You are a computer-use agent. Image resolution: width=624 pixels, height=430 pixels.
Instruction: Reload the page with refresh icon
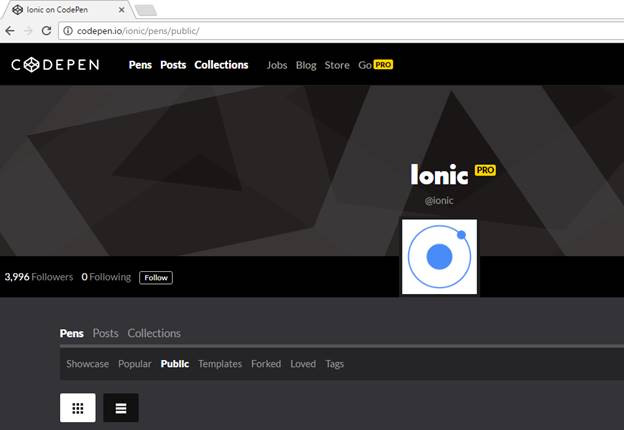(x=47, y=31)
